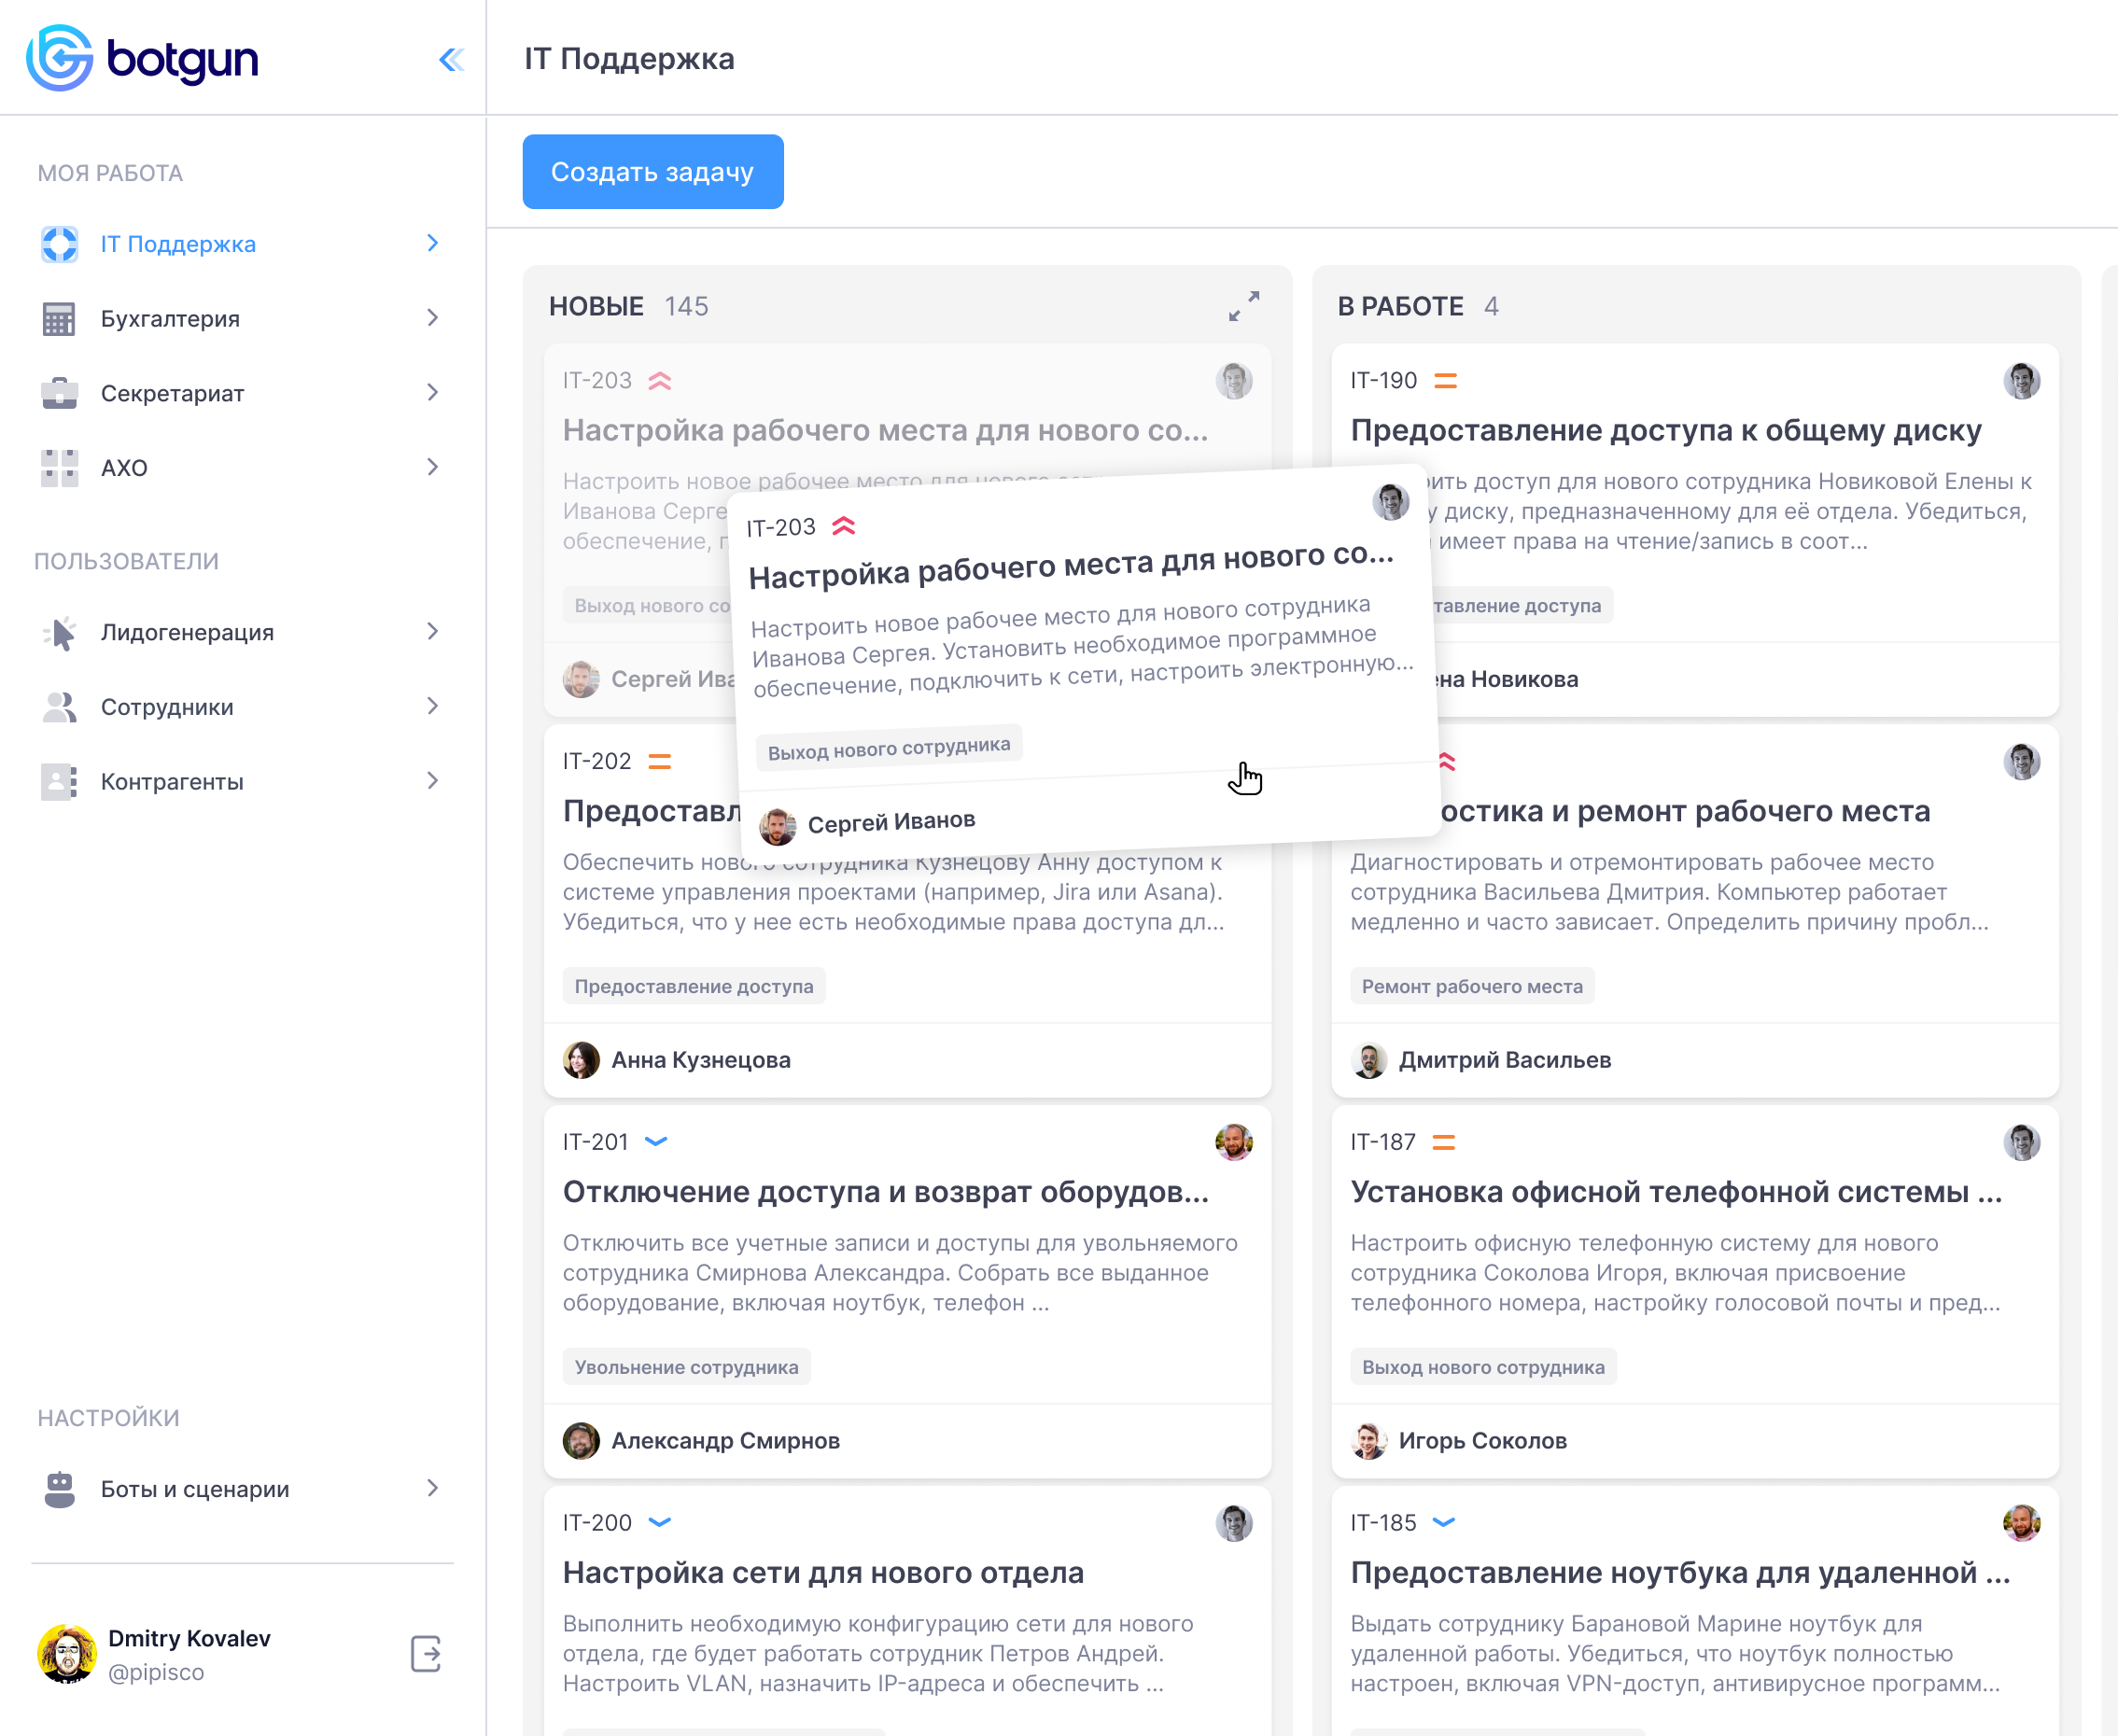The image size is (2118, 1736).
Task: Click tag Ремонт рабочего места
Action: pyautogui.click(x=1472, y=987)
